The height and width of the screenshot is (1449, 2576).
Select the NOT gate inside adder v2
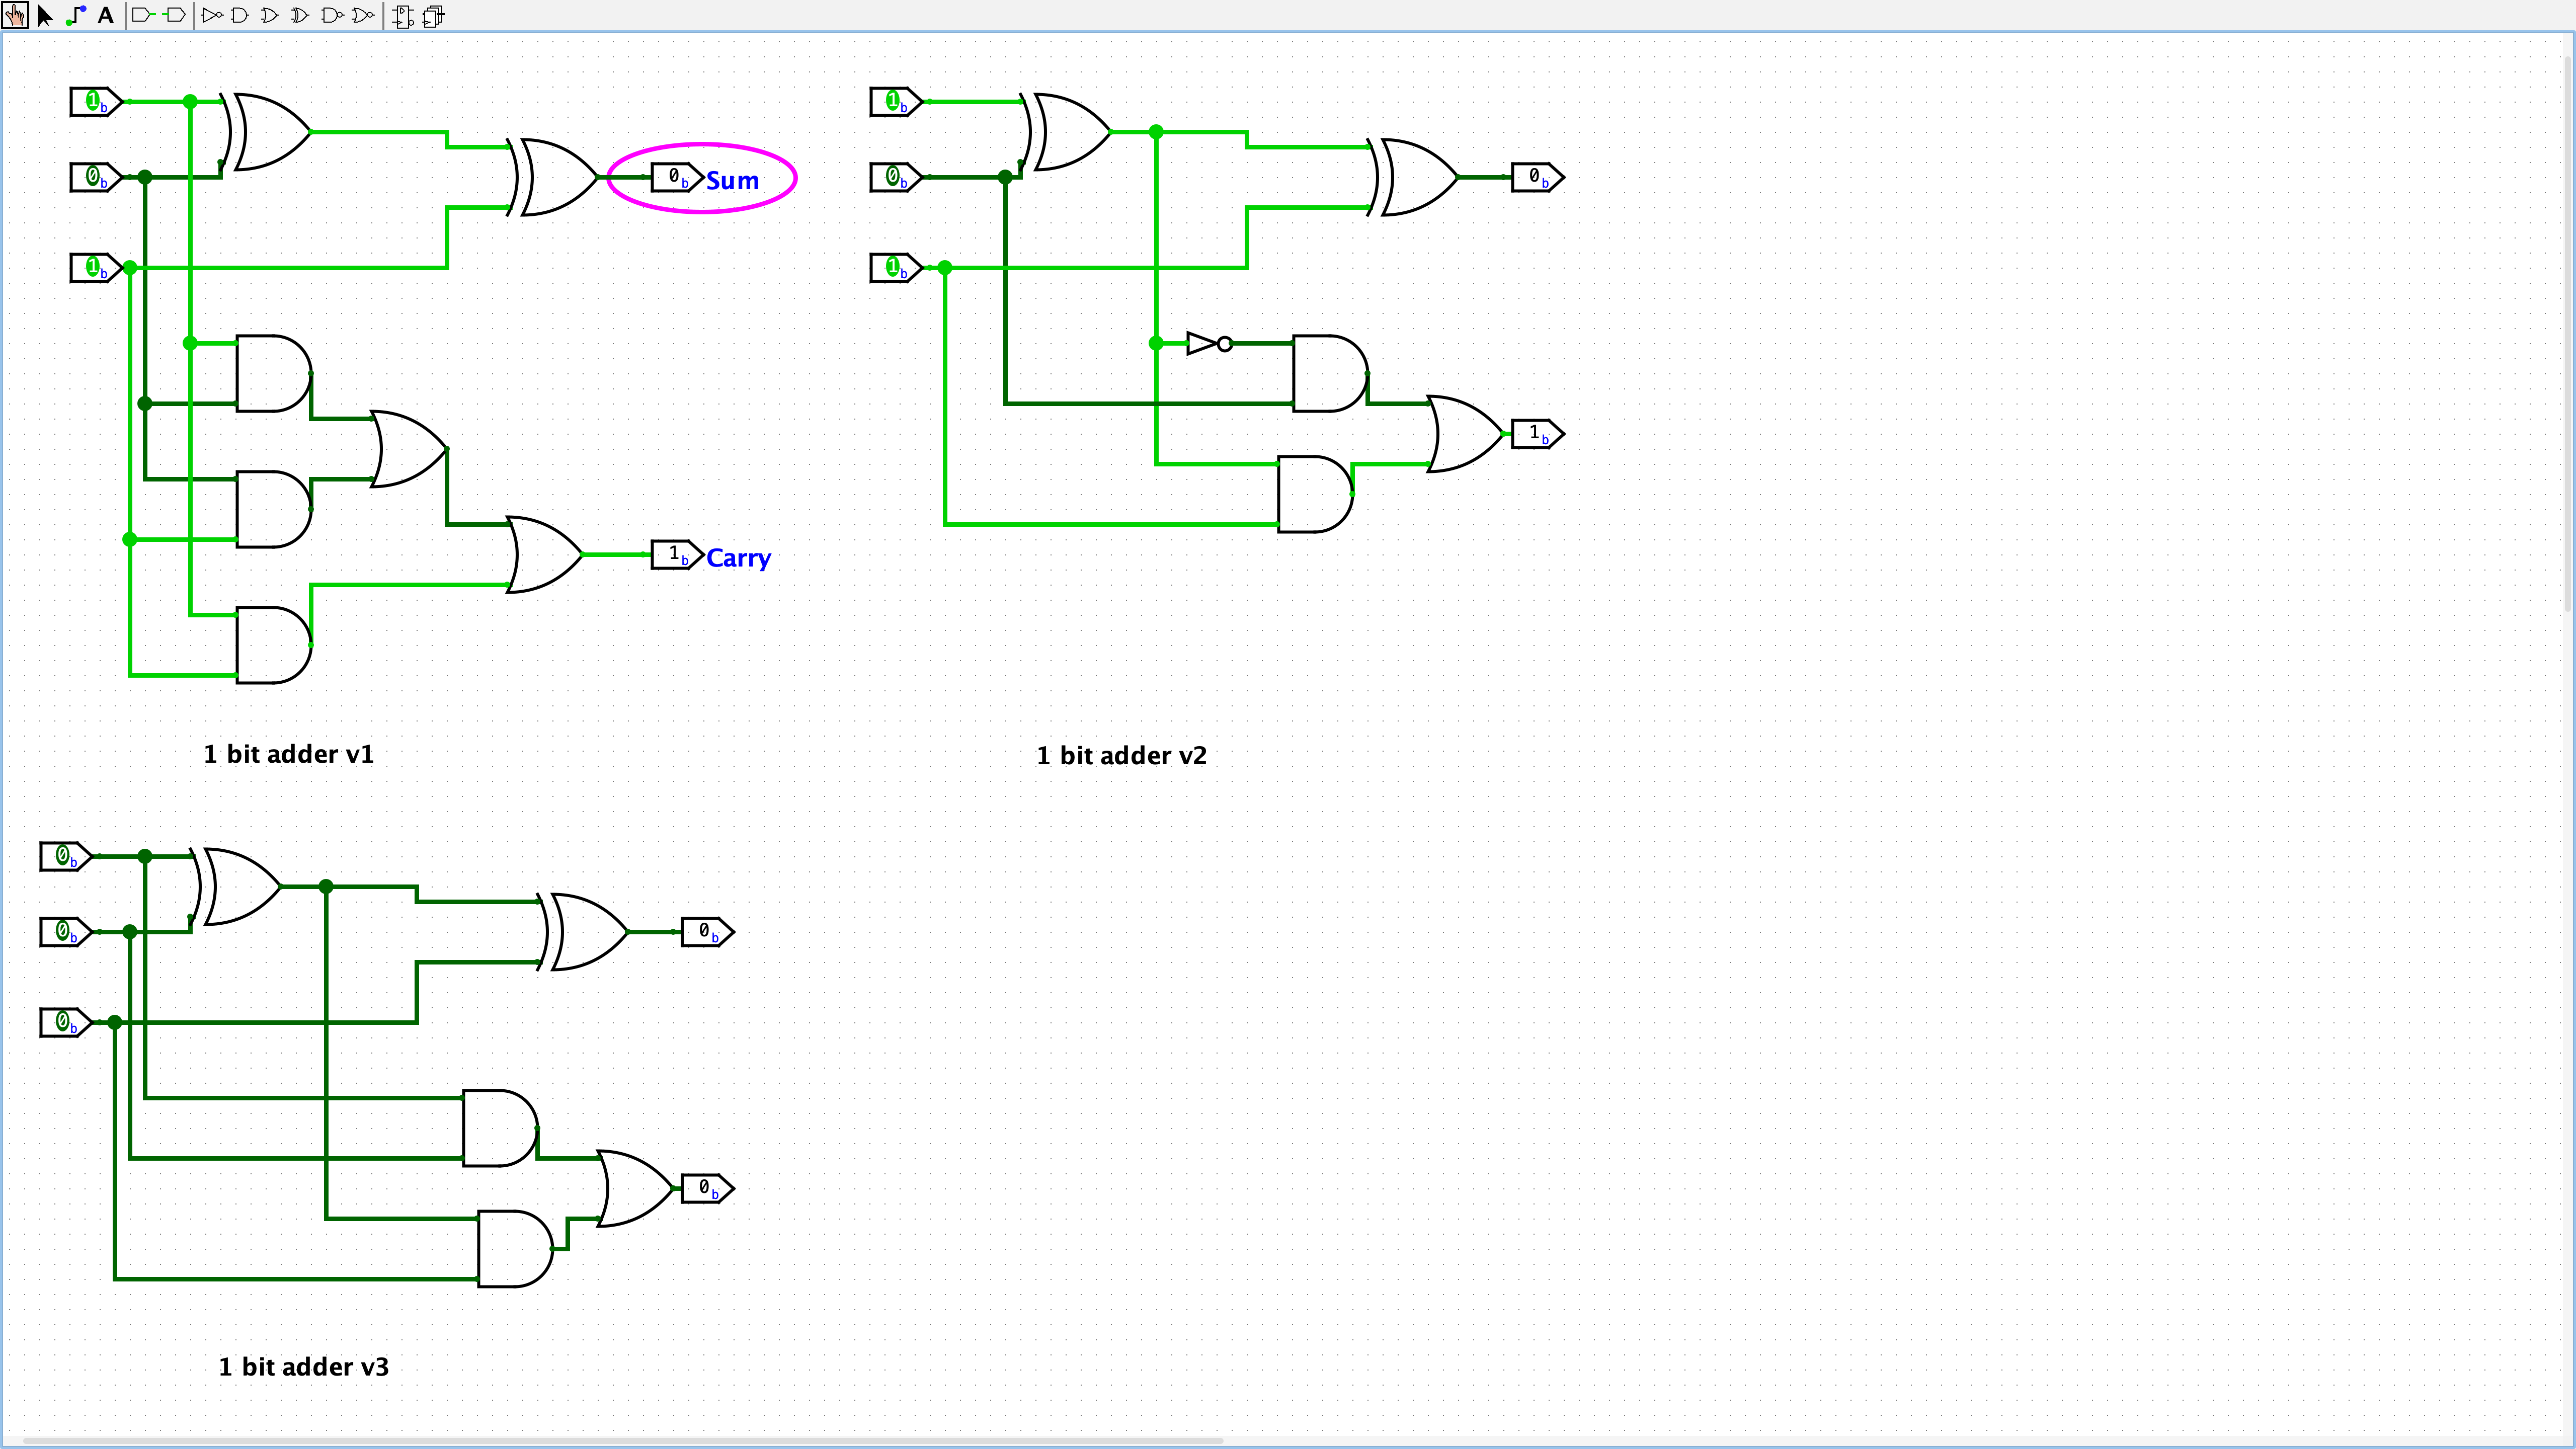pyautogui.click(x=1209, y=343)
